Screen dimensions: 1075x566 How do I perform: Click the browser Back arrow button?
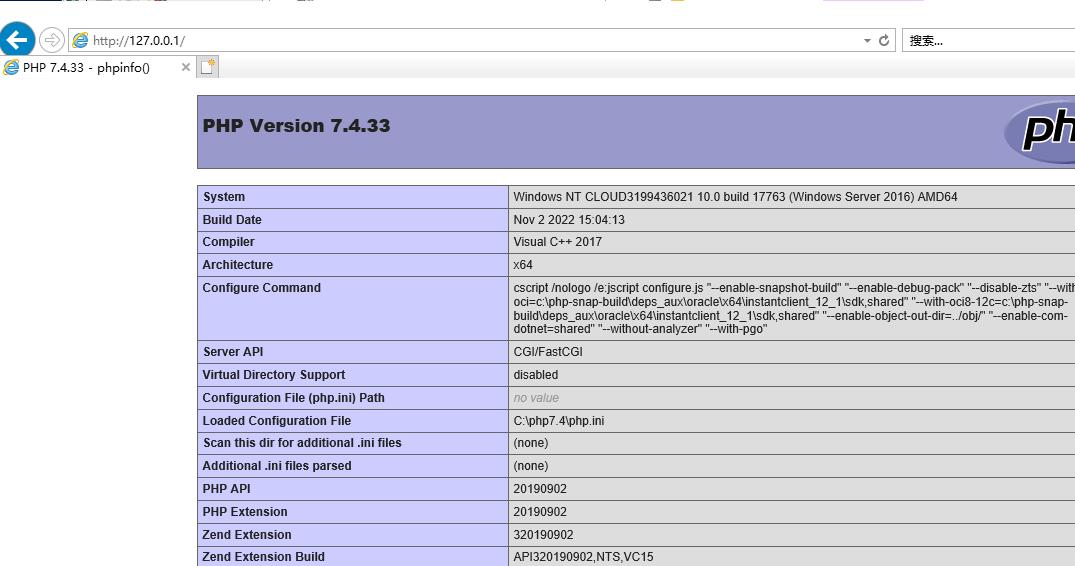[17, 40]
